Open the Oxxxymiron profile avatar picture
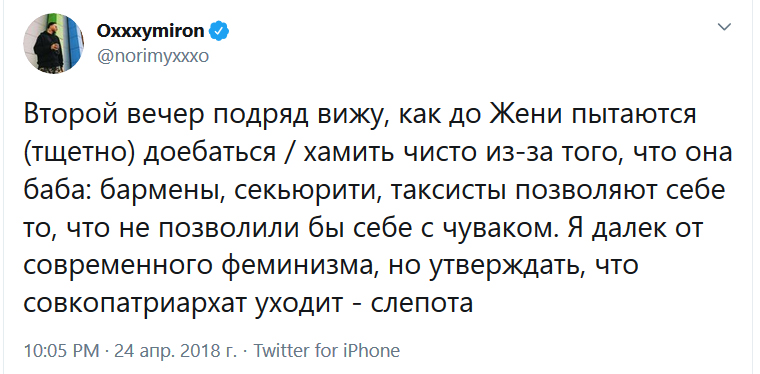This screenshot has height=374, width=760. (x=53, y=44)
